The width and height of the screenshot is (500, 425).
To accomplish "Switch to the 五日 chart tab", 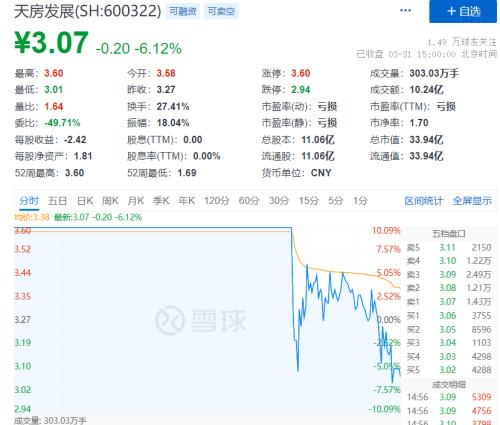I will (x=57, y=201).
